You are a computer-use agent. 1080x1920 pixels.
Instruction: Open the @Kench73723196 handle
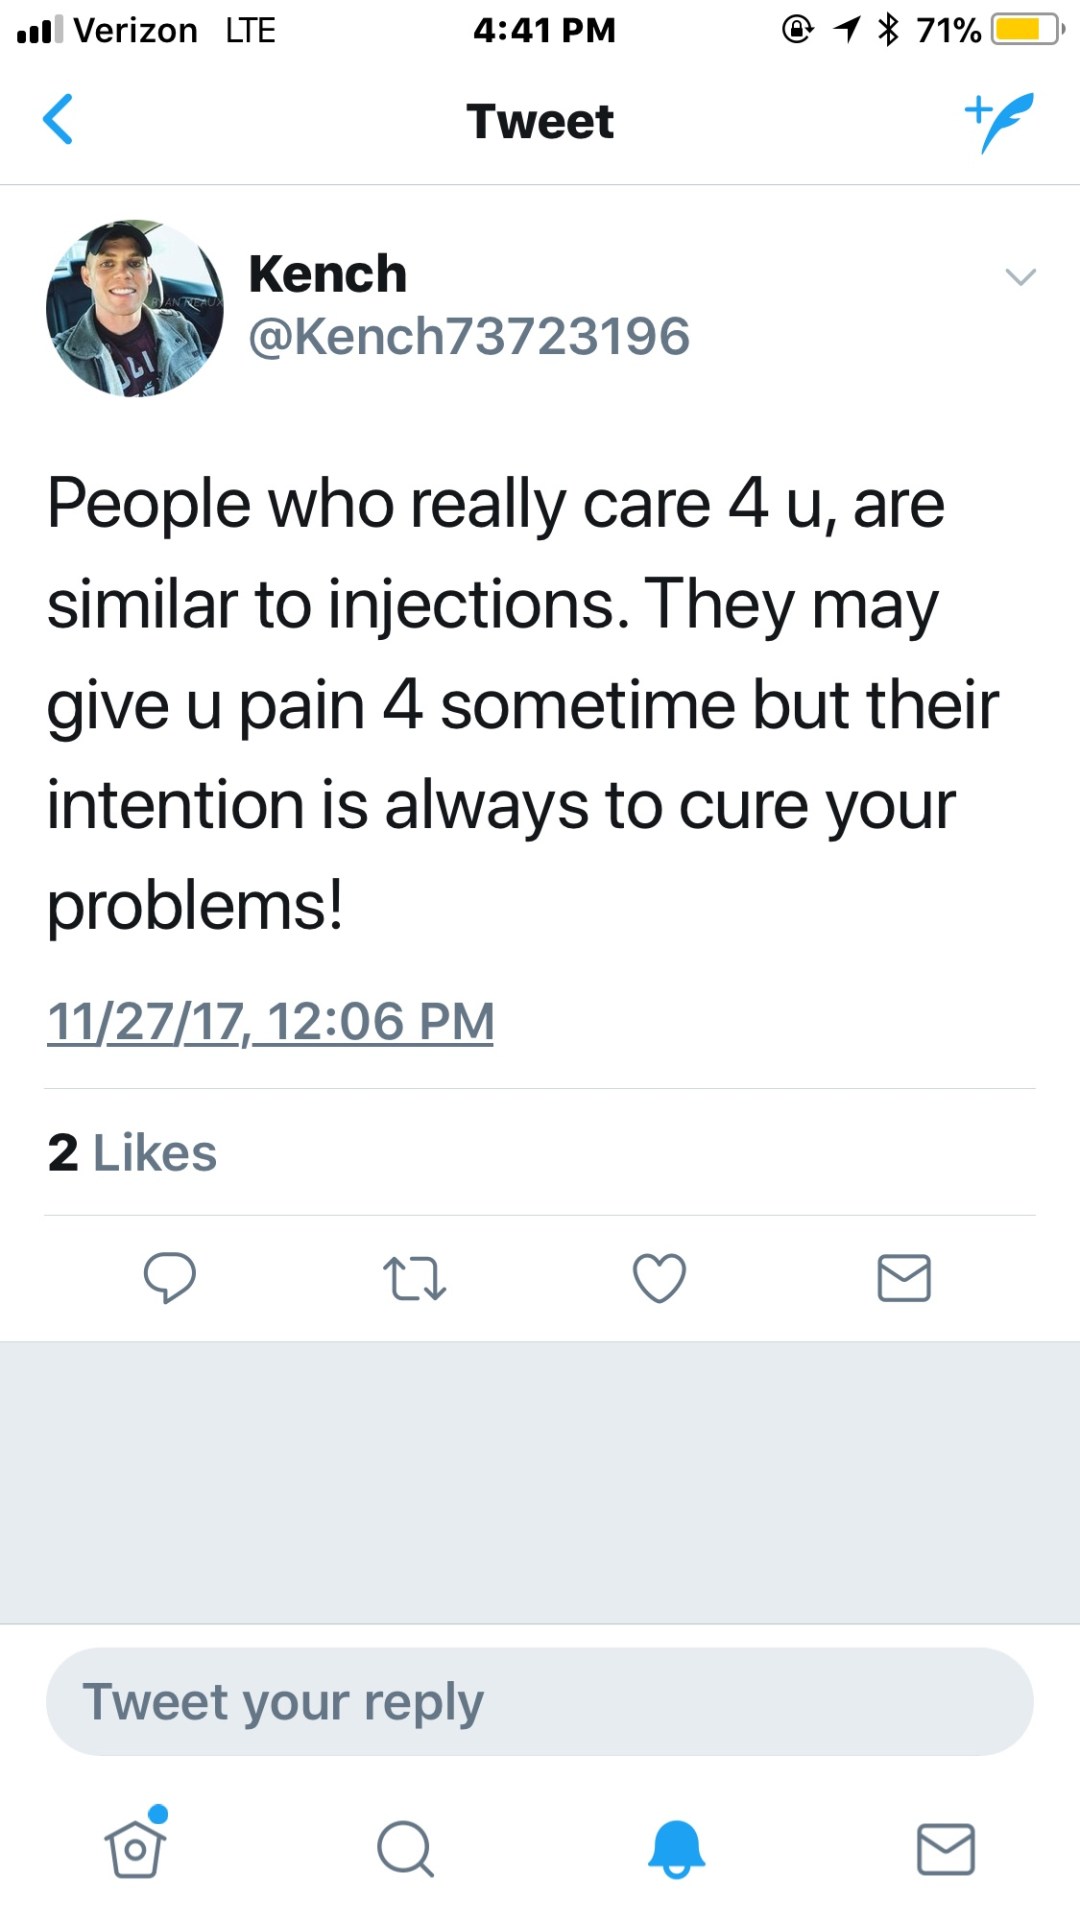(x=469, y=336)
